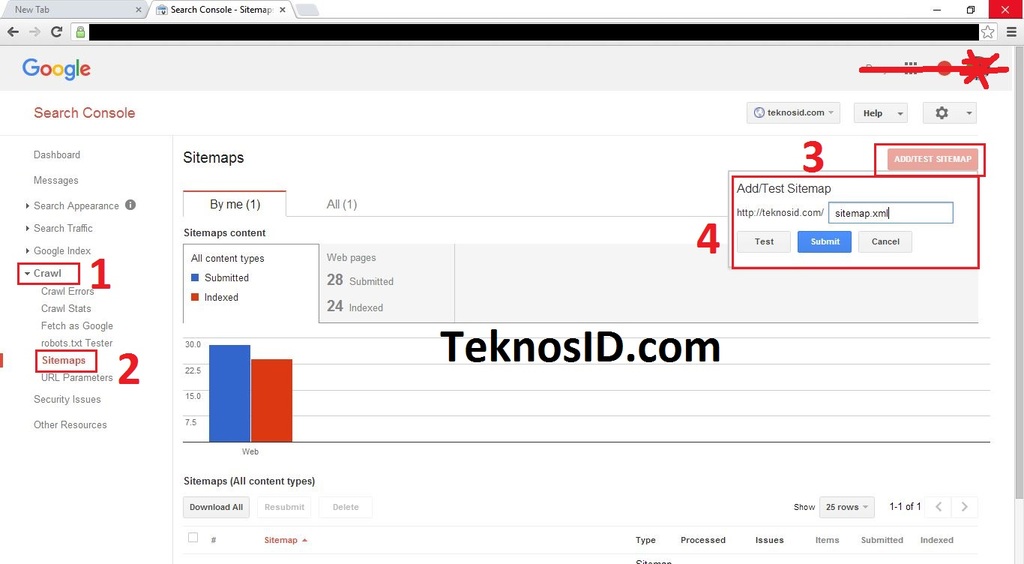Expand the Search Appearance section
The image size is (1024, 564).
click(x=27, y=206)
